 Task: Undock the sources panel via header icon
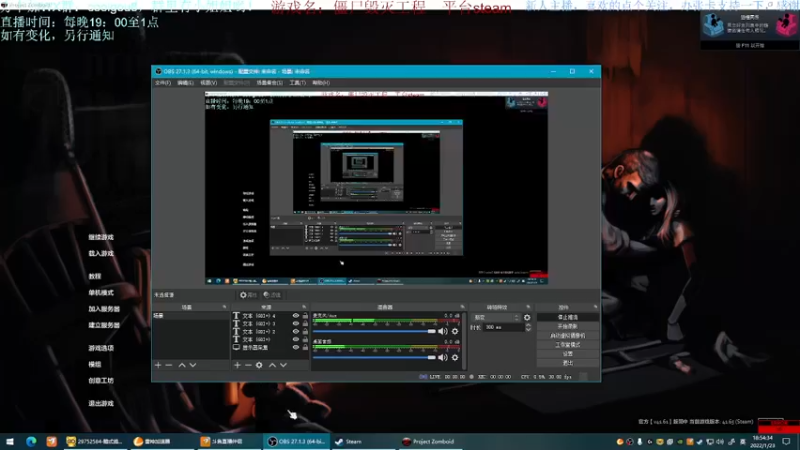(x=304, y=307)
